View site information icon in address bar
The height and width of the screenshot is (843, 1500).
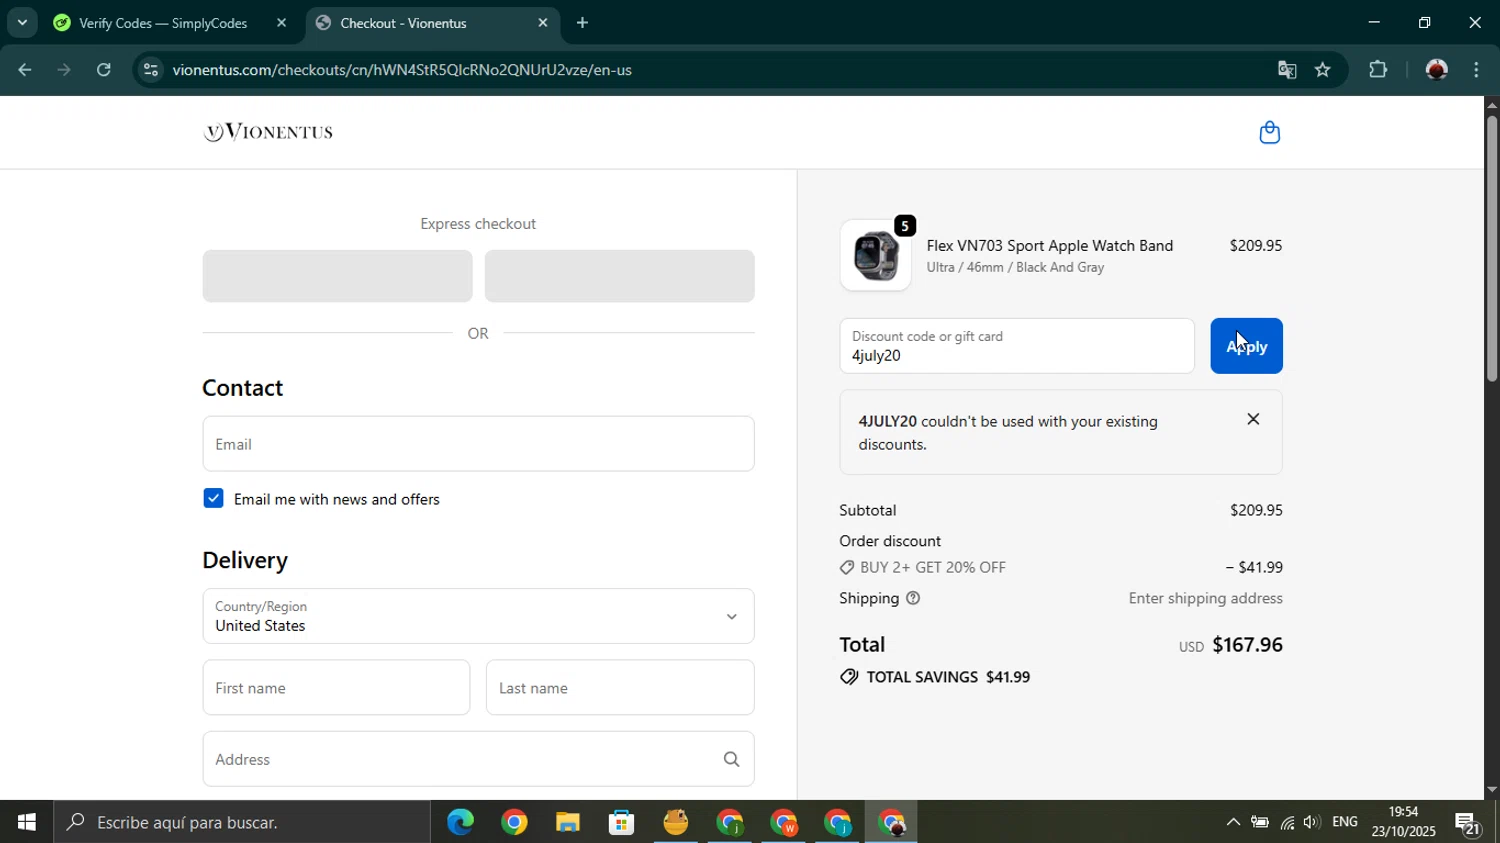coord(150,70)
